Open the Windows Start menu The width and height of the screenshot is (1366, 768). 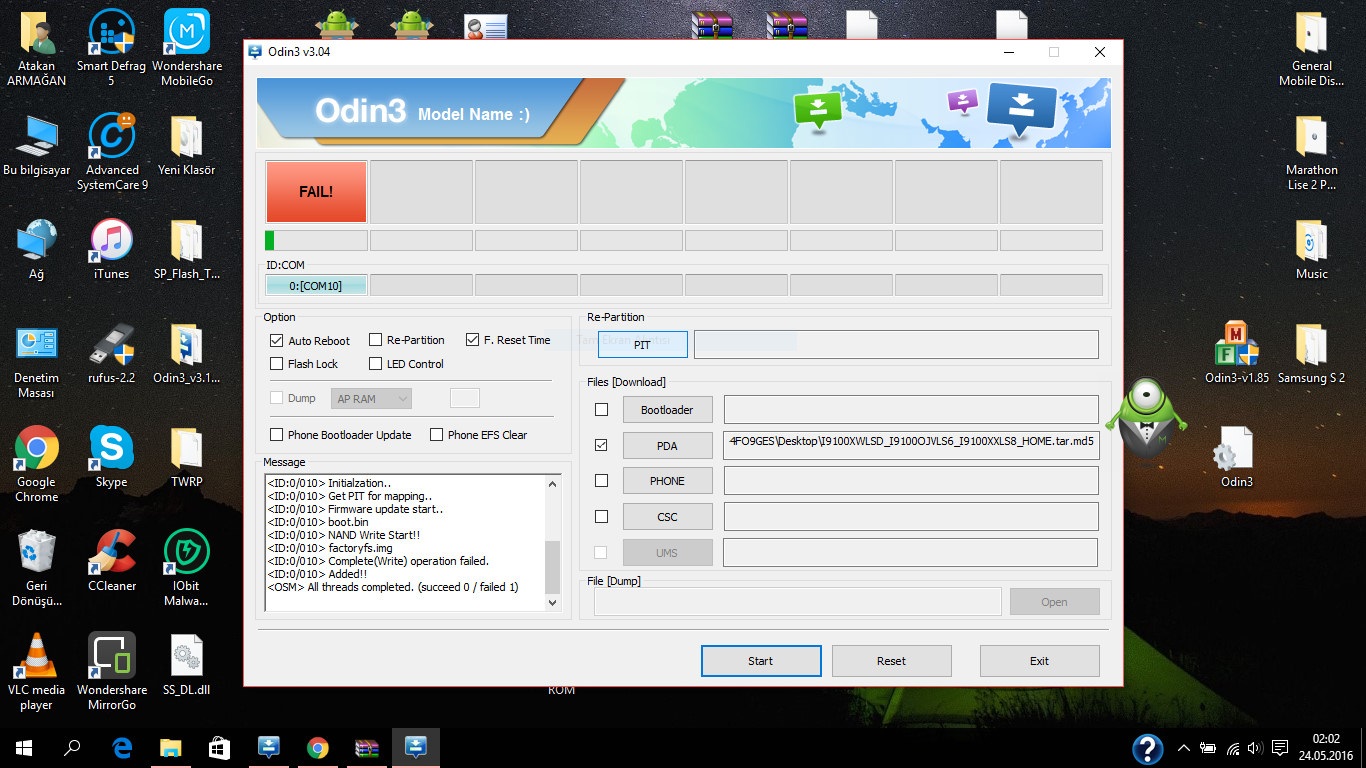tap(24, 748)
